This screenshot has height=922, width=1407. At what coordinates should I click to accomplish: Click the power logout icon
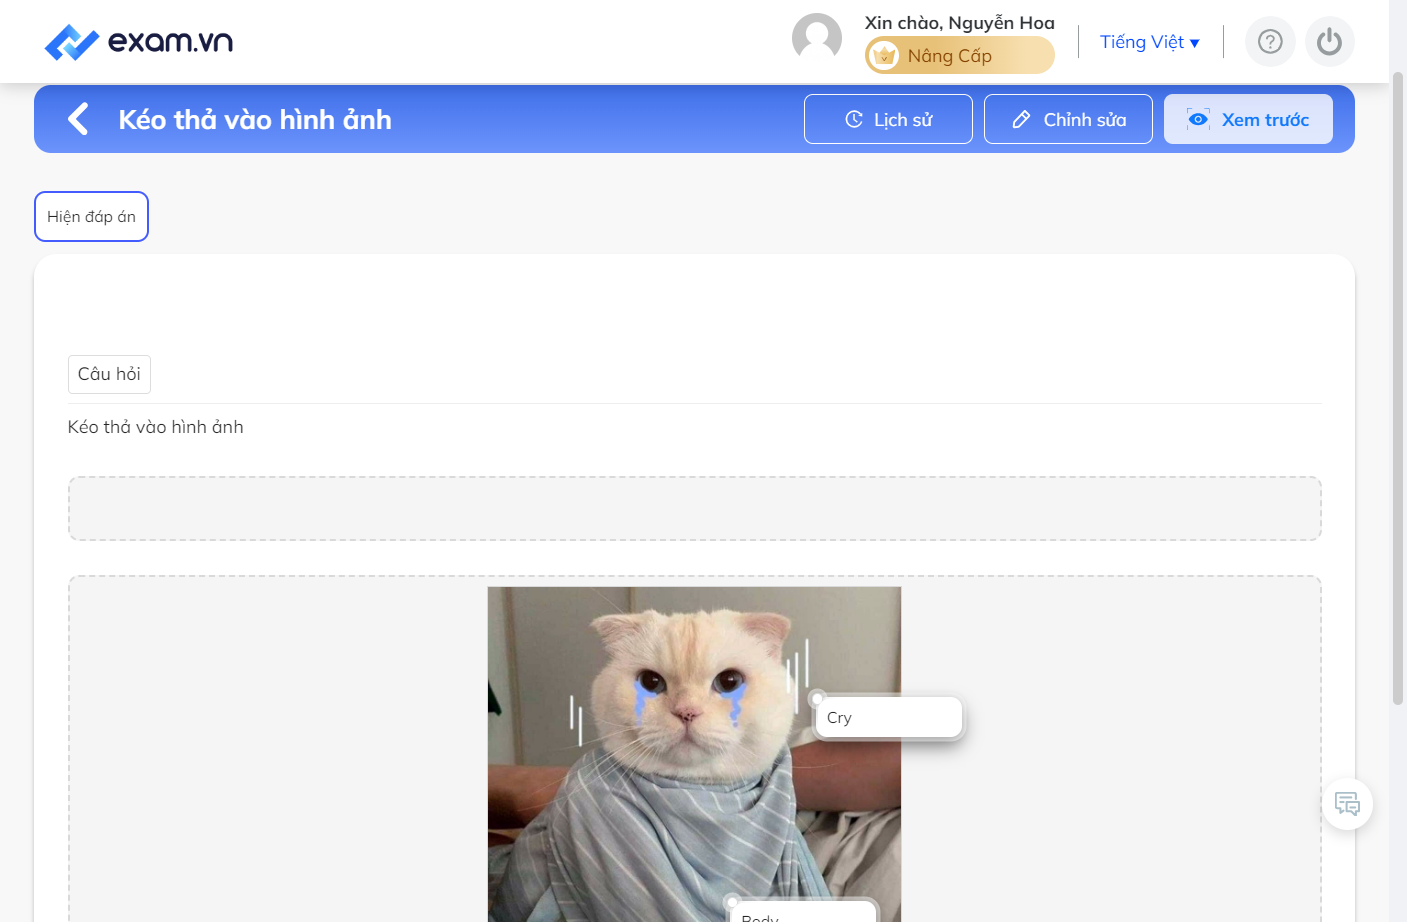tap(1329, 41)
